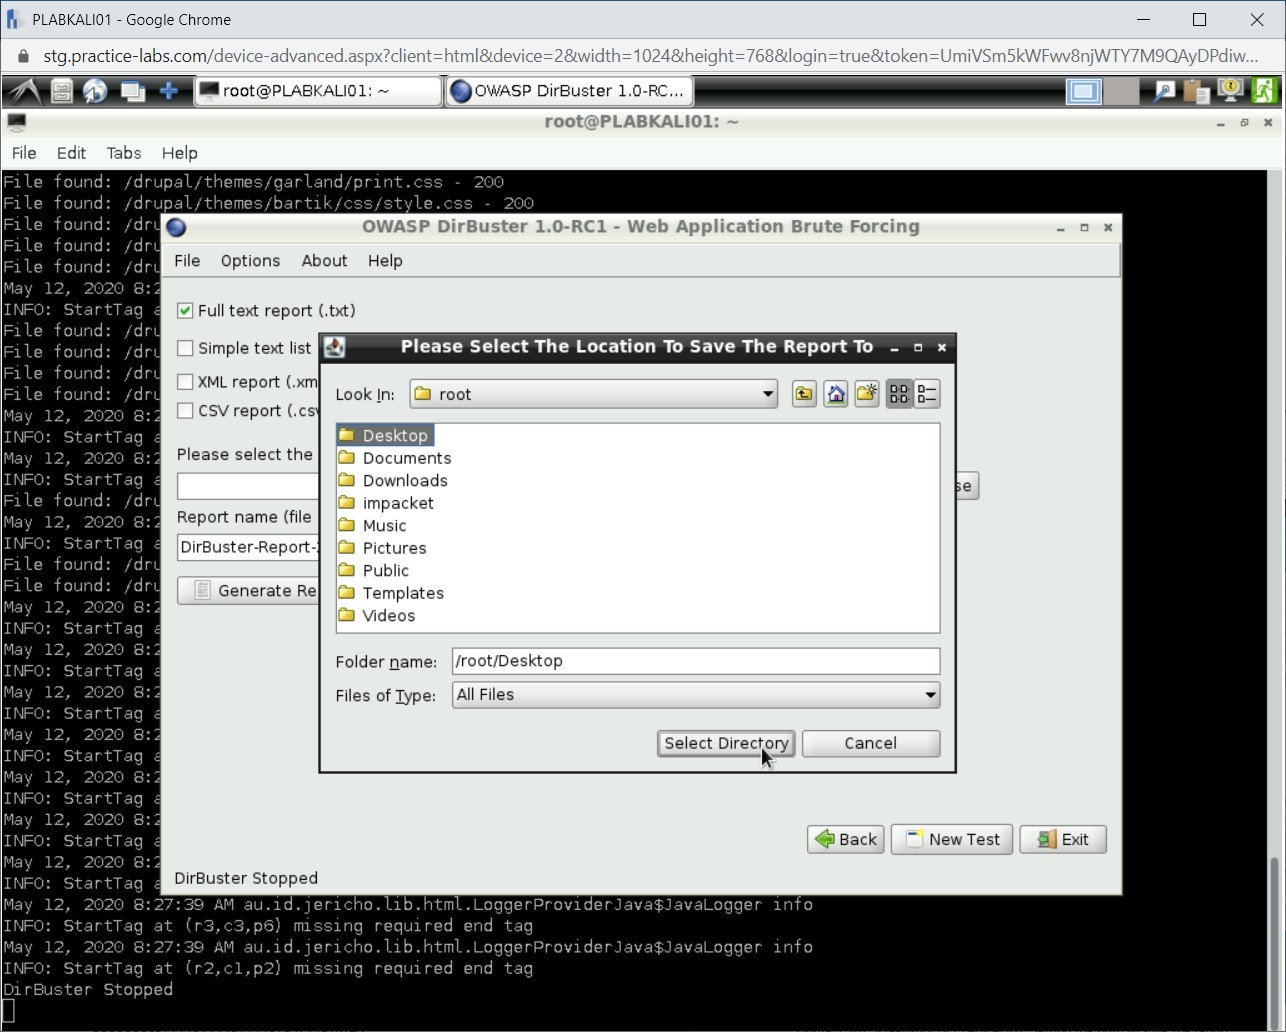
Task: Click the plus icon to add new item
Action: point(170,90)
